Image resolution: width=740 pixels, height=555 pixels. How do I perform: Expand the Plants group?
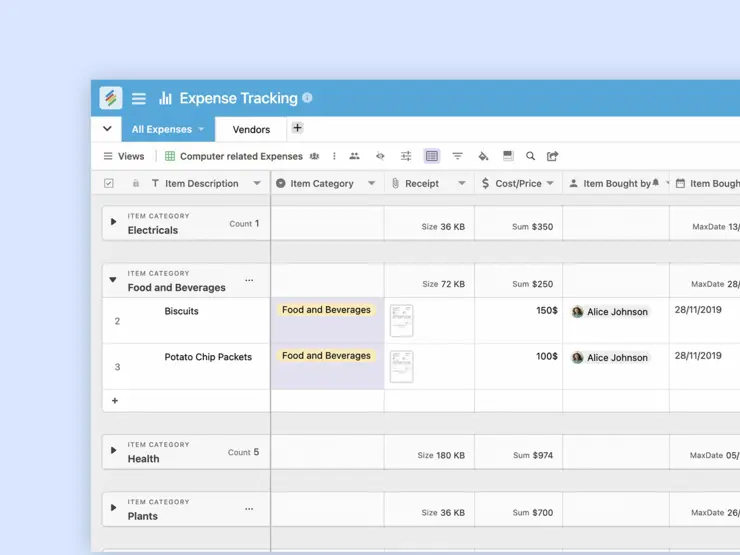point(113,508)
